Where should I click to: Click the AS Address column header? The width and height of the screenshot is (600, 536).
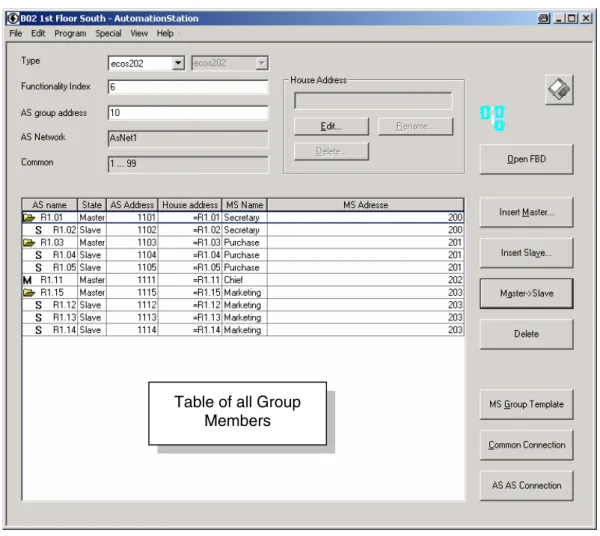pos(132,205)
